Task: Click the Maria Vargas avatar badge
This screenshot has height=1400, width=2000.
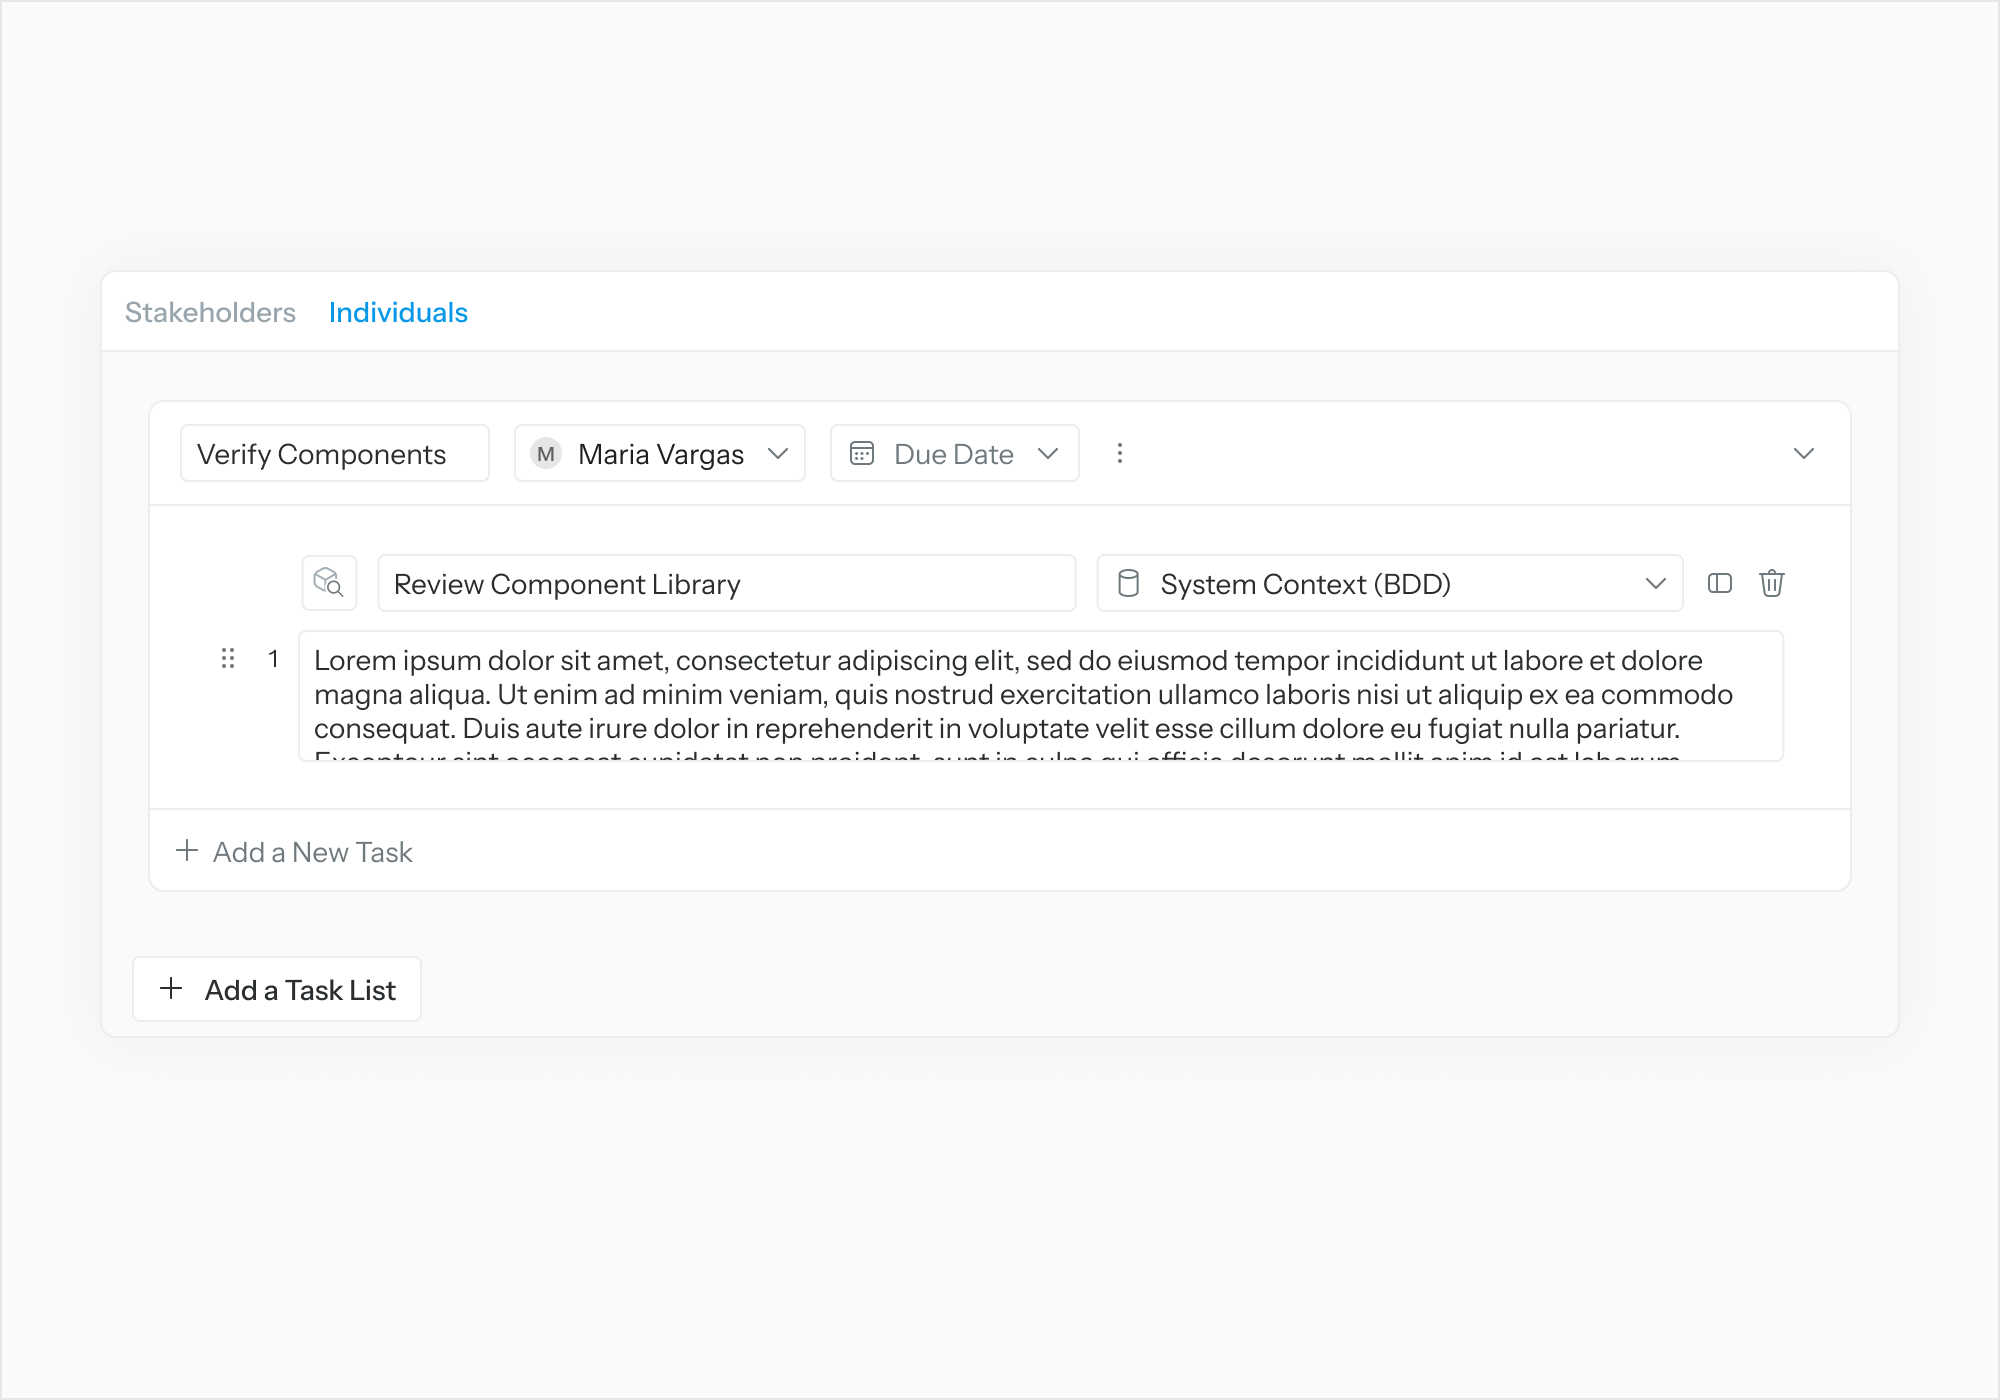Action: [546, 454]
